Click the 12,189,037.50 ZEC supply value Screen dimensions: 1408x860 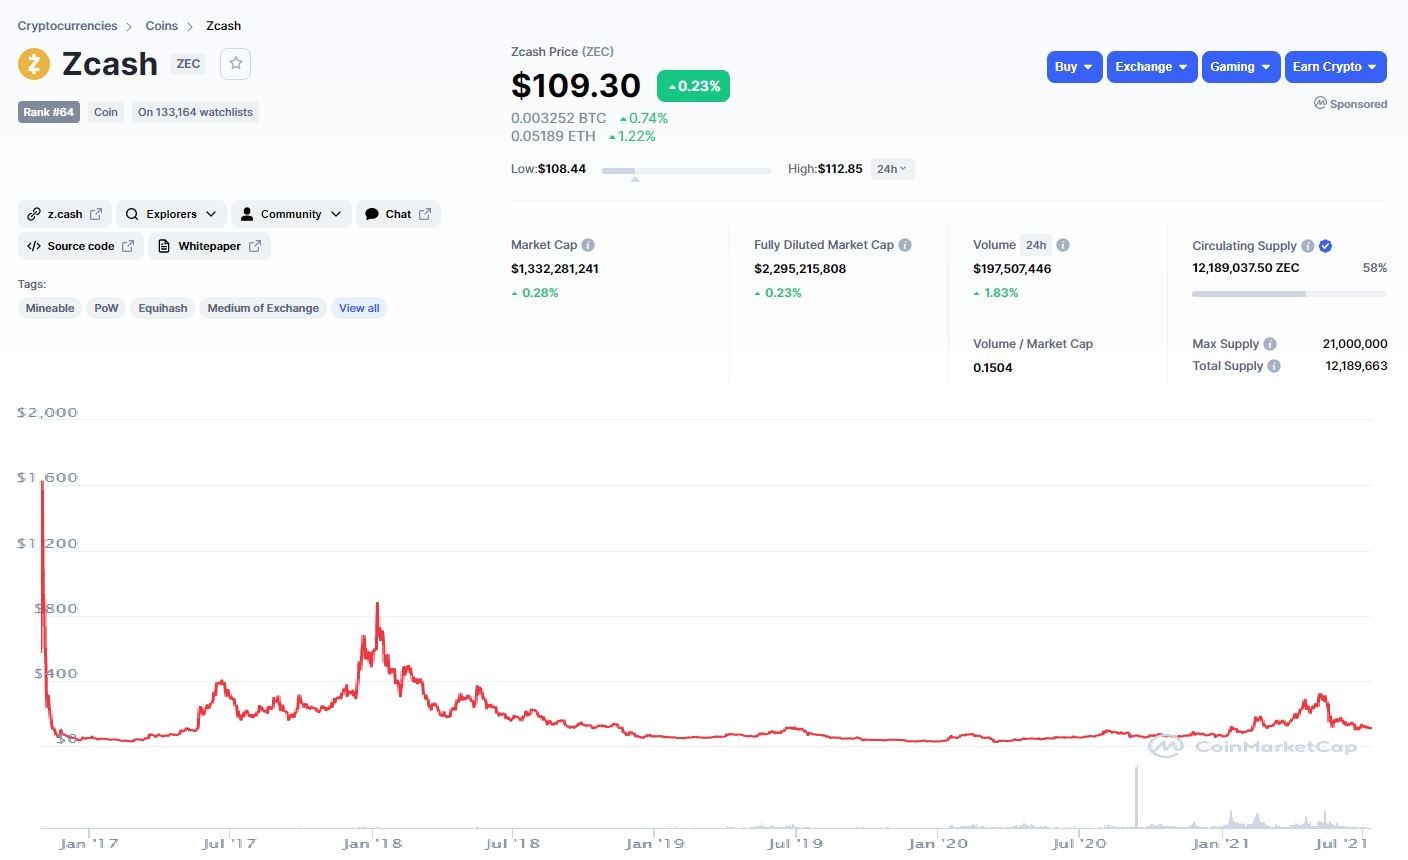pyautogui.click(x=1246, y=268)
